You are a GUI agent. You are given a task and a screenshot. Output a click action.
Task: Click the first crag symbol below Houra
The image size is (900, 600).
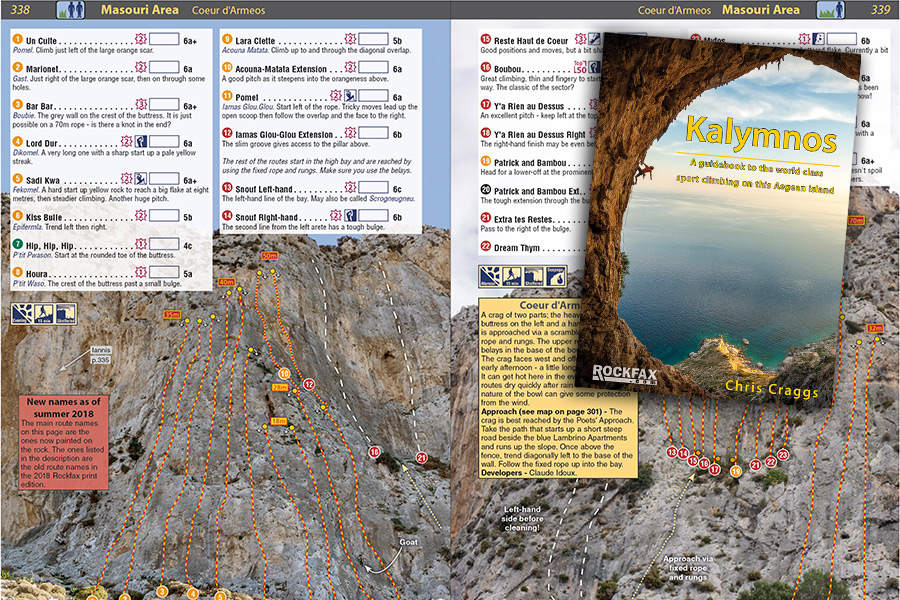(22, 314)
